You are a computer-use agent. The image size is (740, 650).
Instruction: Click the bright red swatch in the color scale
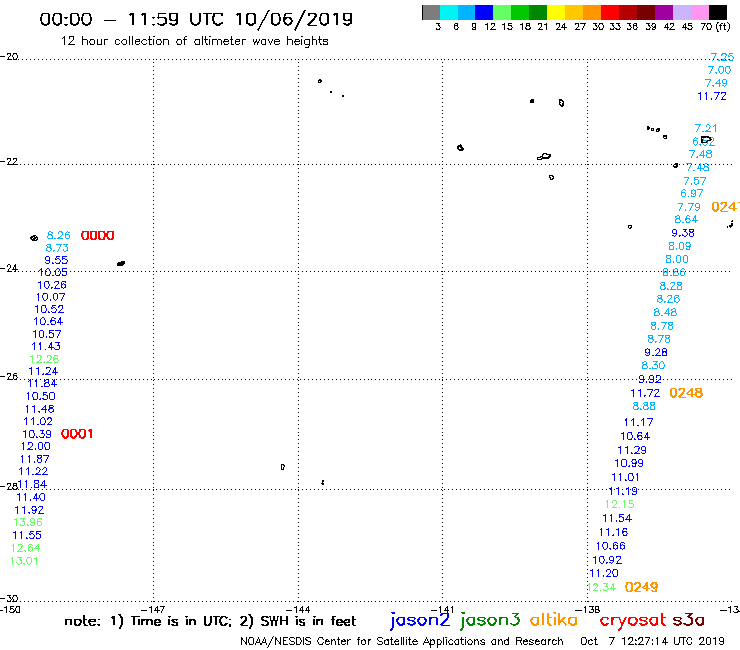point(610,12)
